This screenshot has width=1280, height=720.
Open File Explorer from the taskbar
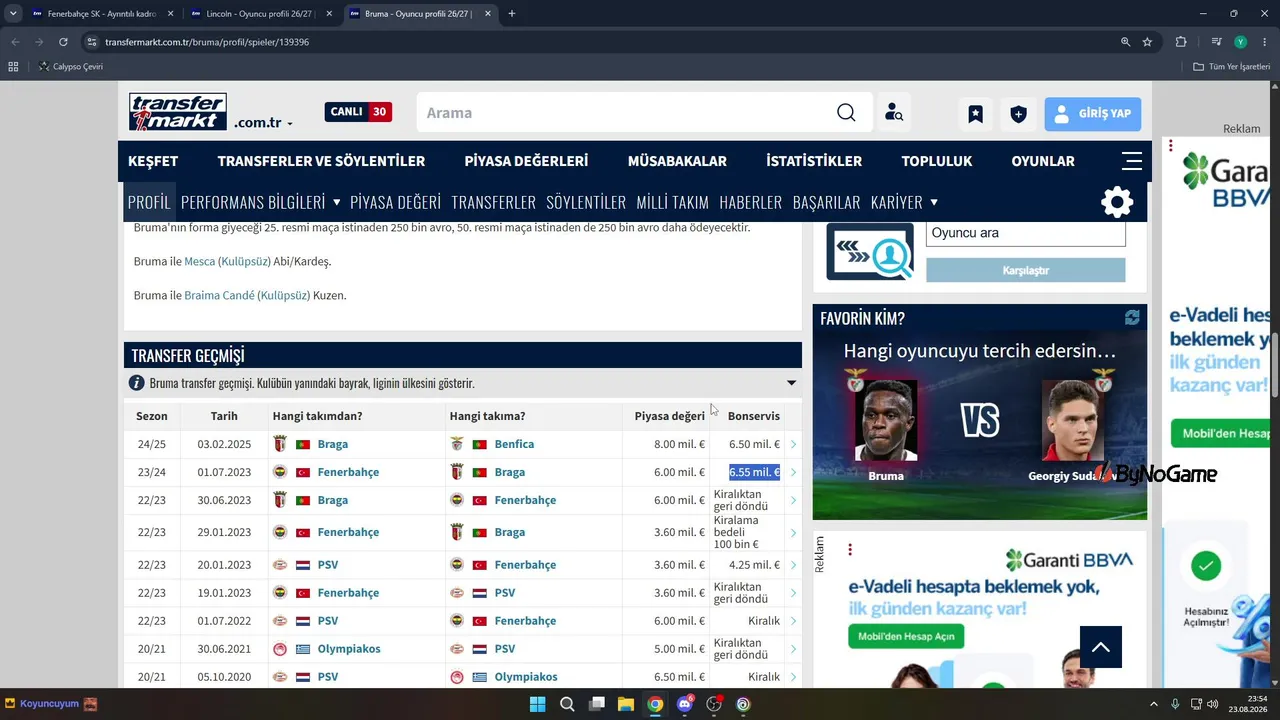click(x=625, y=704)
